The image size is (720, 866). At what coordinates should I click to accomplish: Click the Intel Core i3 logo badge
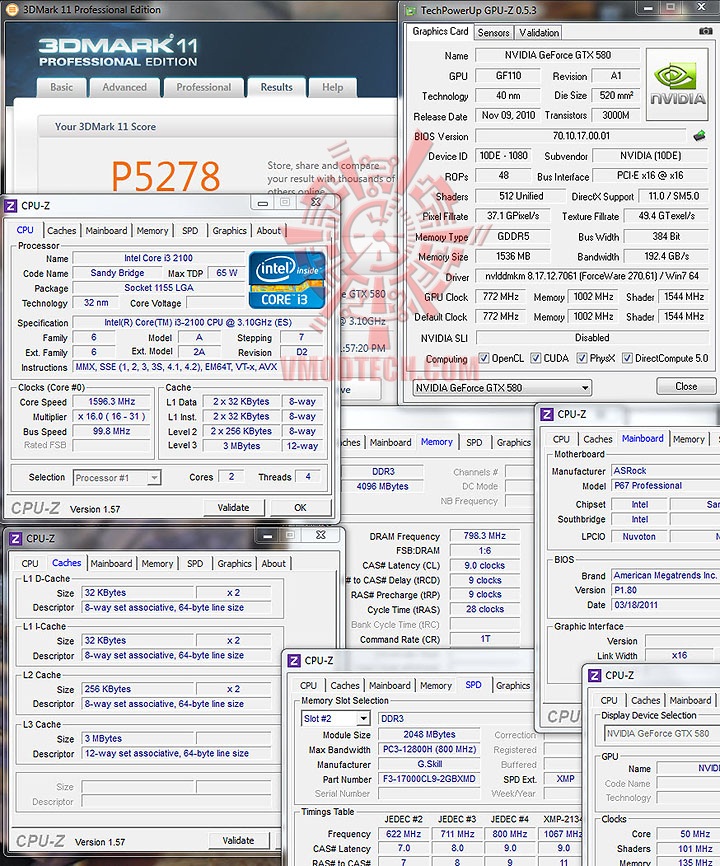click(x=287, y=280)
